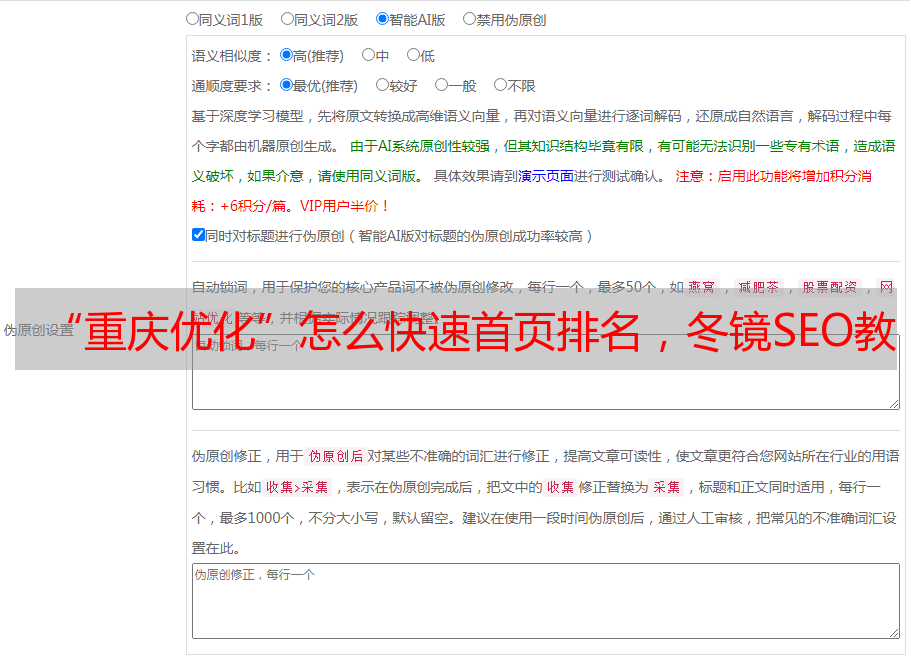
Task: Toggle 同时对标题进行伪原创 checkbox
Action: point(198,235)
